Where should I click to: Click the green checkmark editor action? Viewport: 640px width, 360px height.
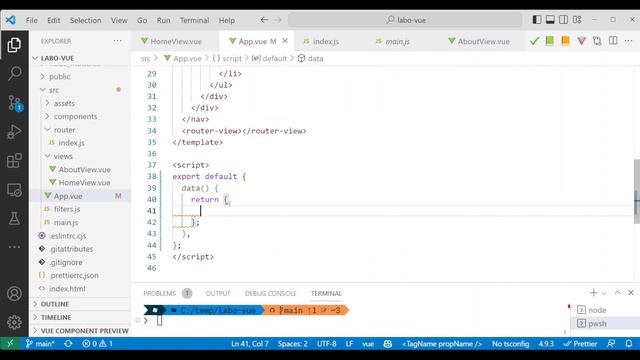point(534,41)
